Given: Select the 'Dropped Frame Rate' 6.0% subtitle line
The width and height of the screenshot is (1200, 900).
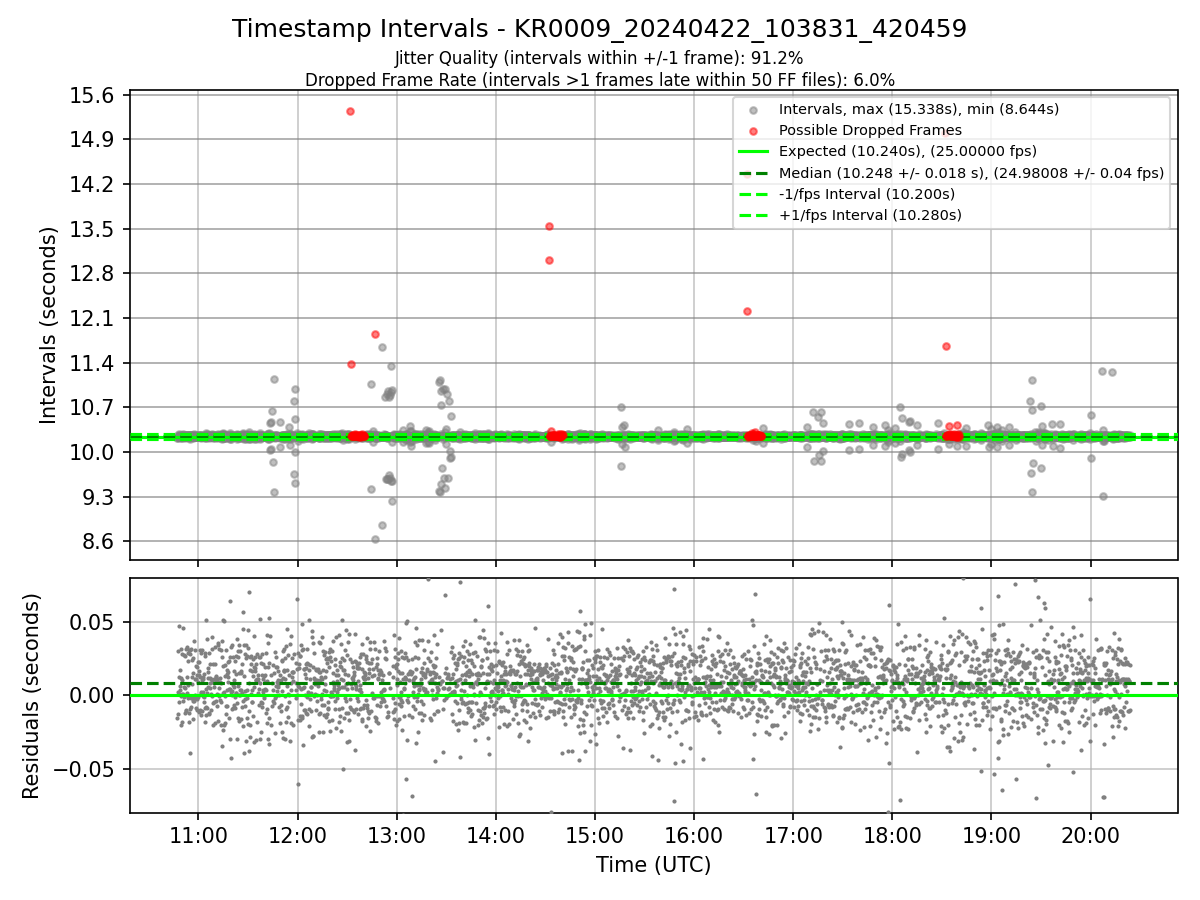Looking at the screenshot, I should pyautogui.click(x=599, y=80).
